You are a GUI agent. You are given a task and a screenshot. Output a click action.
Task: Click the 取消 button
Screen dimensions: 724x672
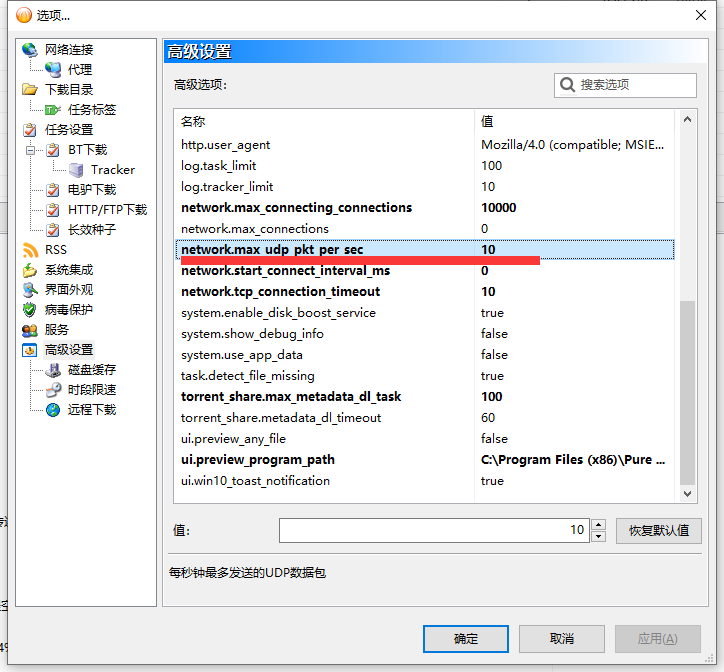[561, 639]
